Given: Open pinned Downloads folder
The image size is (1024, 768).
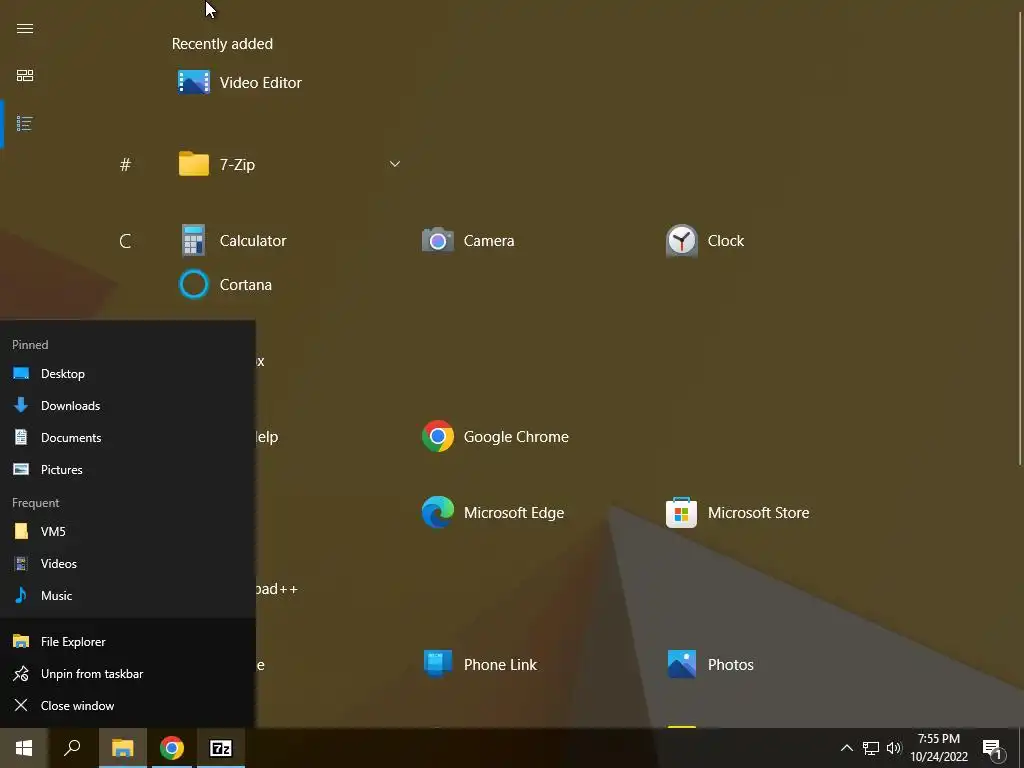Looking at the screenshot, I should click(x=127, y=406).
